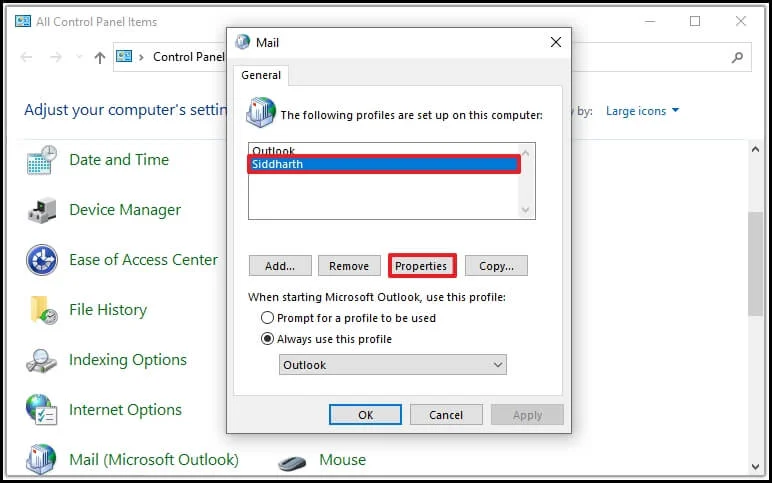Open the Date and Time icon

(42, 160)
